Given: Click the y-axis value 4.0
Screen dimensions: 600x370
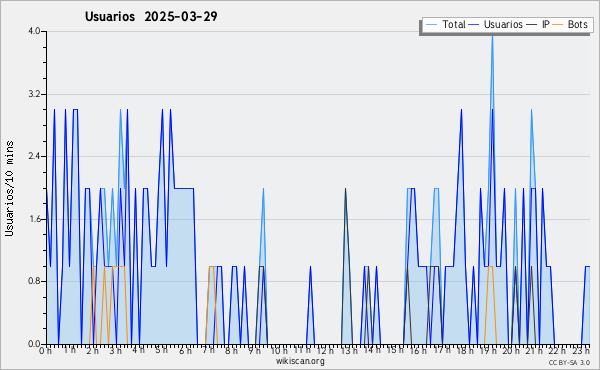Looking at the screenshot, I should 34,31.
